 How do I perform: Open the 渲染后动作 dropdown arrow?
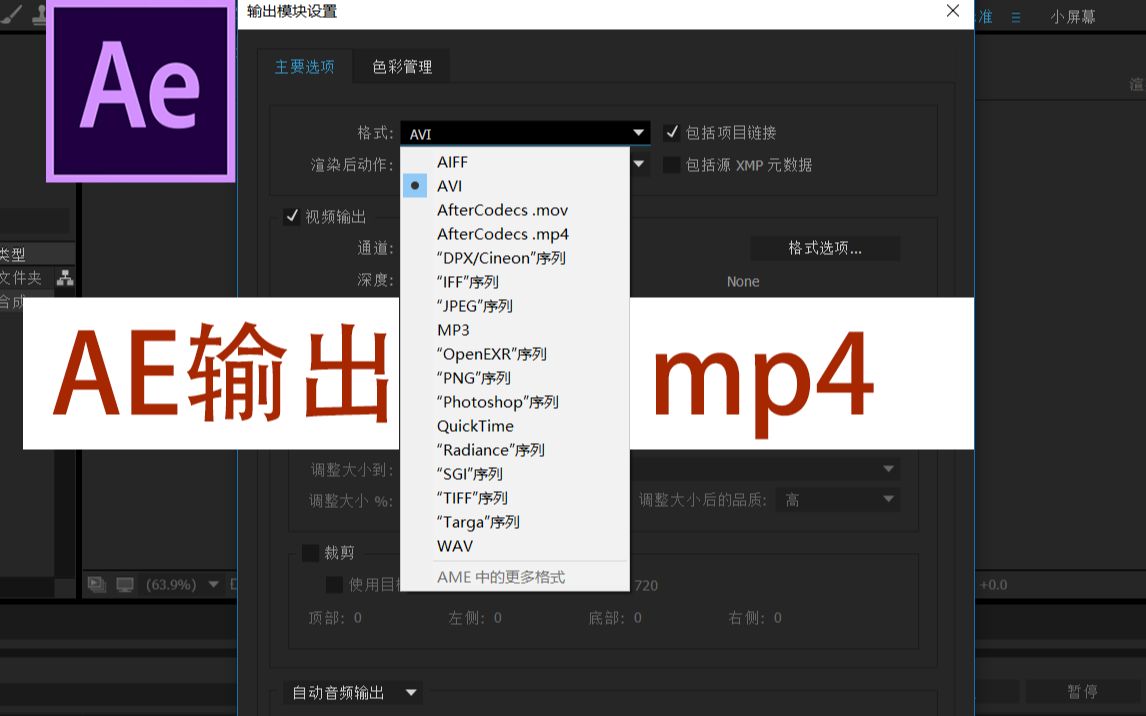point(639,164)
